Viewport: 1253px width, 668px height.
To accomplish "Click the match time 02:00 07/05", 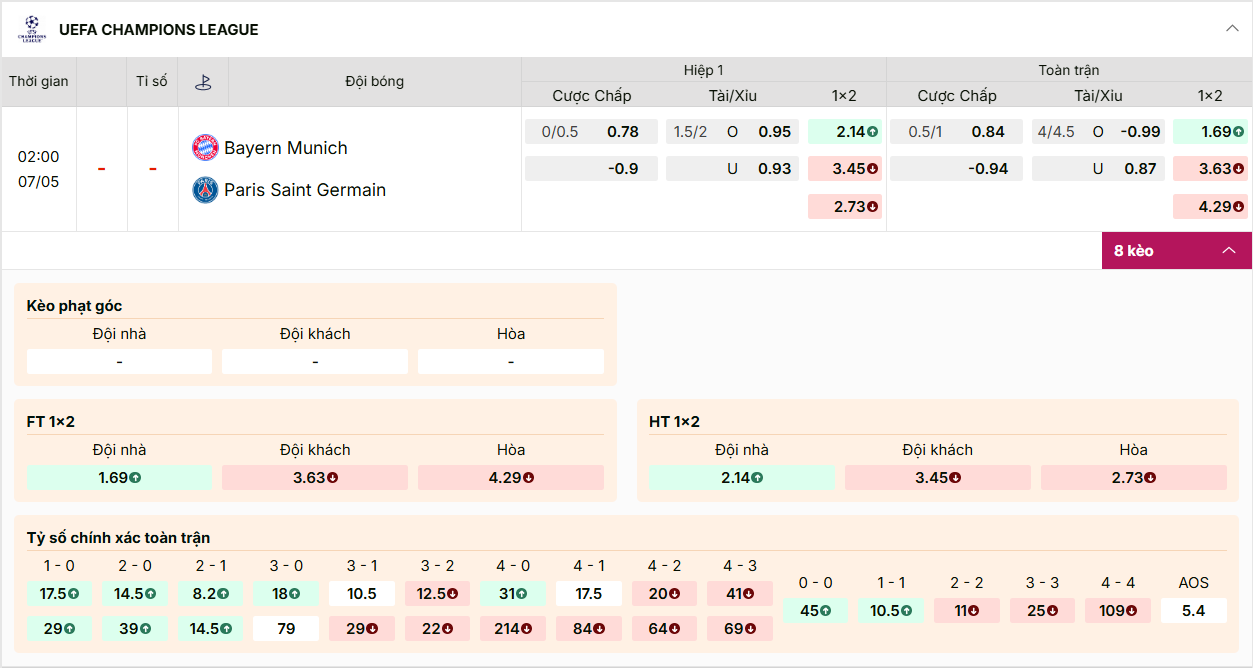I will [x=39, y=169].
